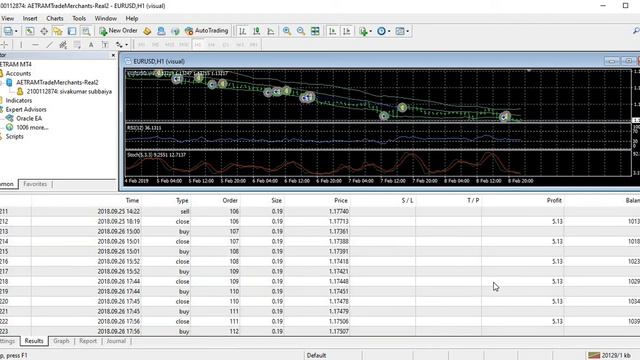Select the Results tab

click(x=33, y=341)
